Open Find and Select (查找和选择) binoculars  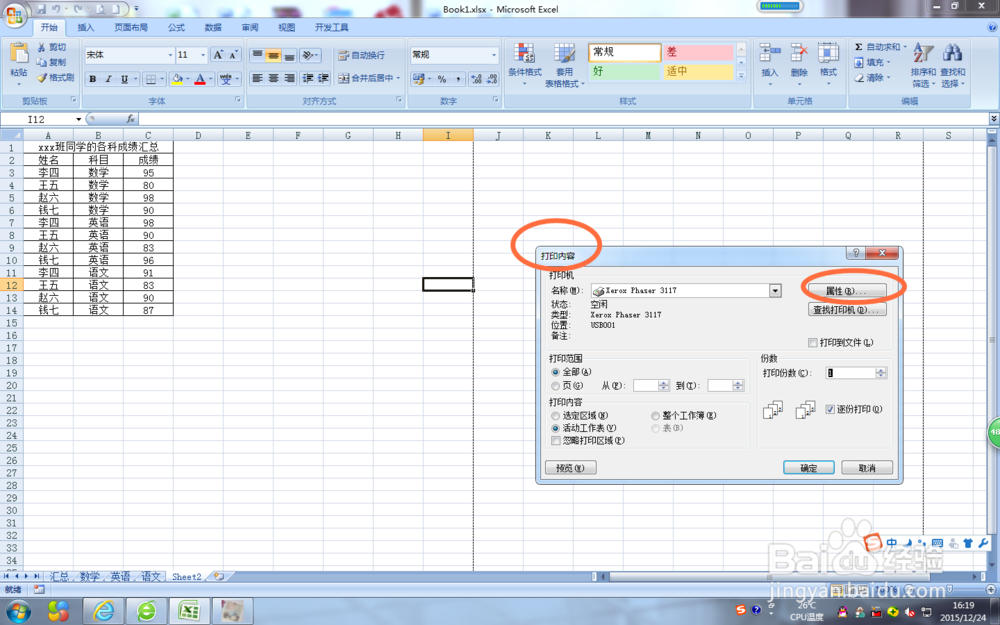[952, 65]
